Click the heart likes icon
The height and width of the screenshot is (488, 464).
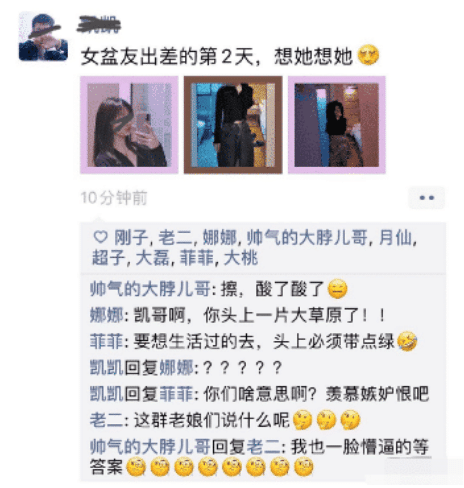tap(100, 237)
